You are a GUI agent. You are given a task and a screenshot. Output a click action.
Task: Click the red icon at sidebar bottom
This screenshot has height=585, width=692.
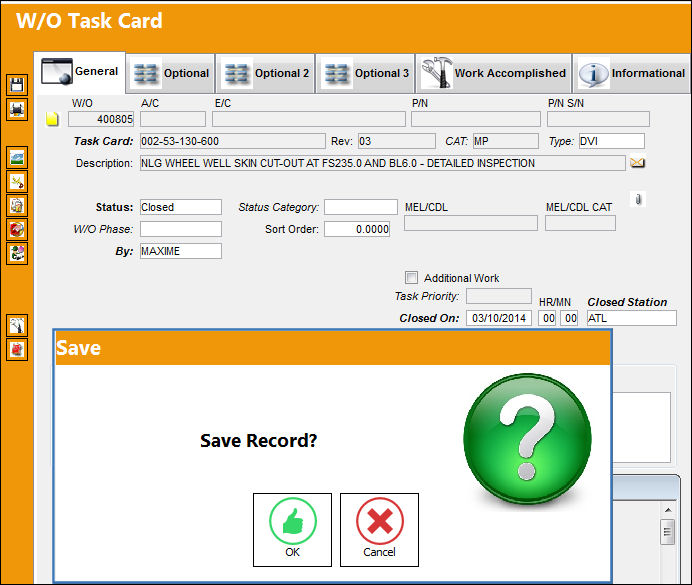pos(17,350)
